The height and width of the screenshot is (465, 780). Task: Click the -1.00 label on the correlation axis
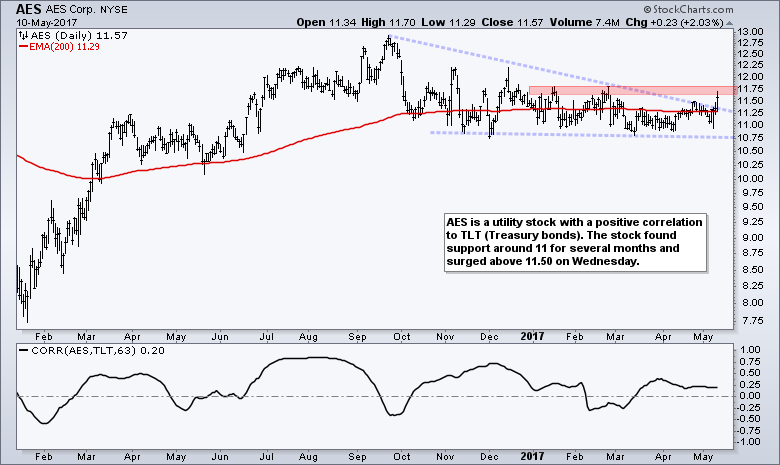tap(750, 442)
